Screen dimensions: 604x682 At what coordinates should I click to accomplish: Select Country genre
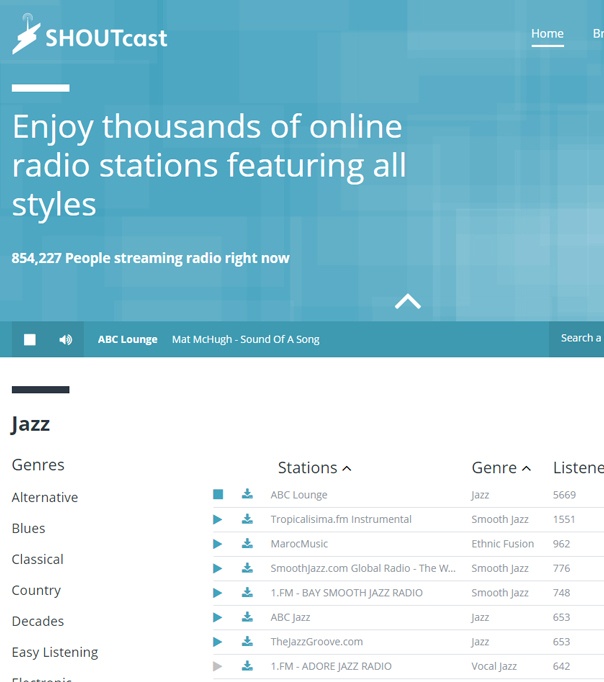tap(36, 590)
